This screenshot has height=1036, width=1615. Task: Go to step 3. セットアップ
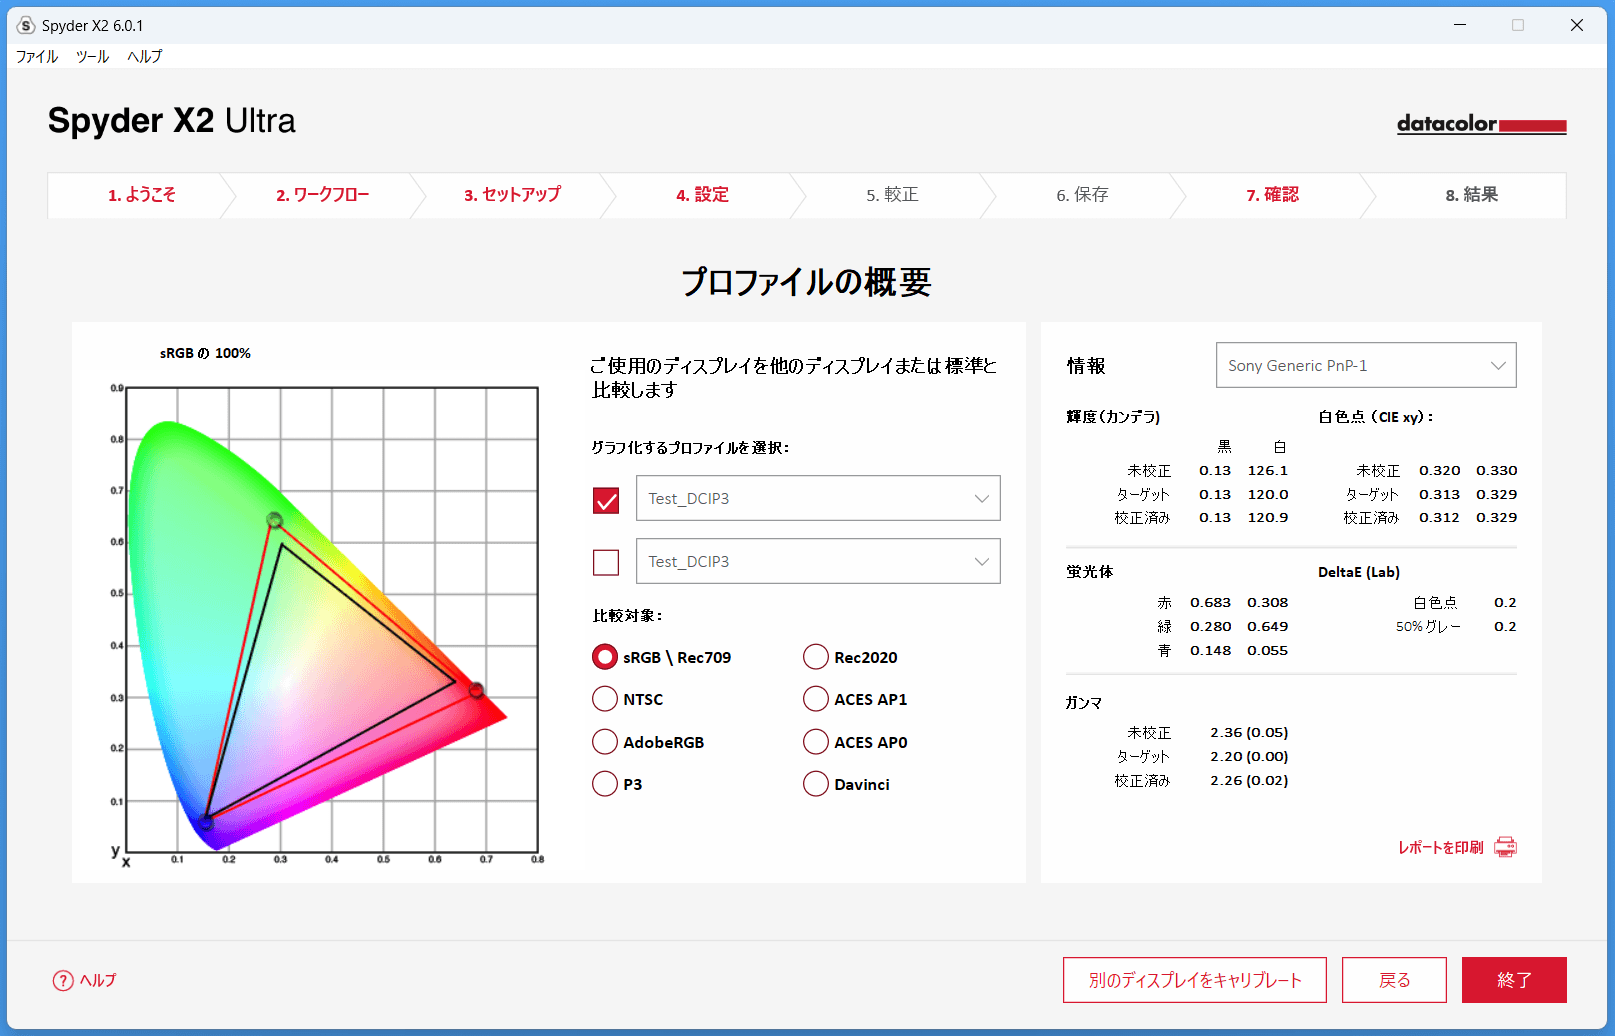[512, 195]
